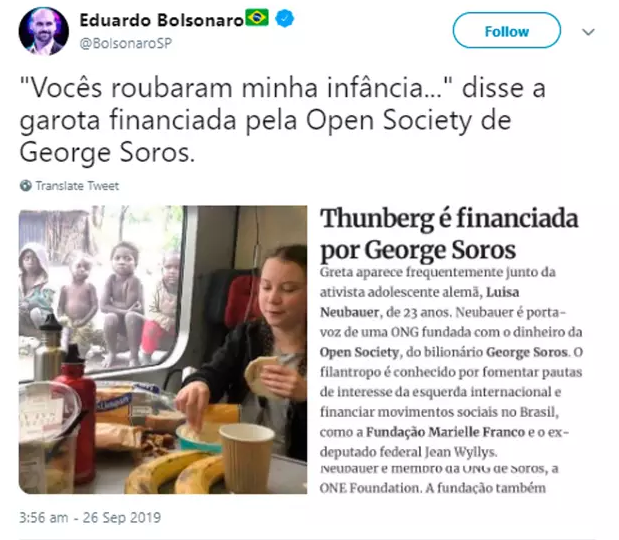Click bold Open Society in the article excerpt
This screenshot has width=619, height=540.
click(359, 352)
